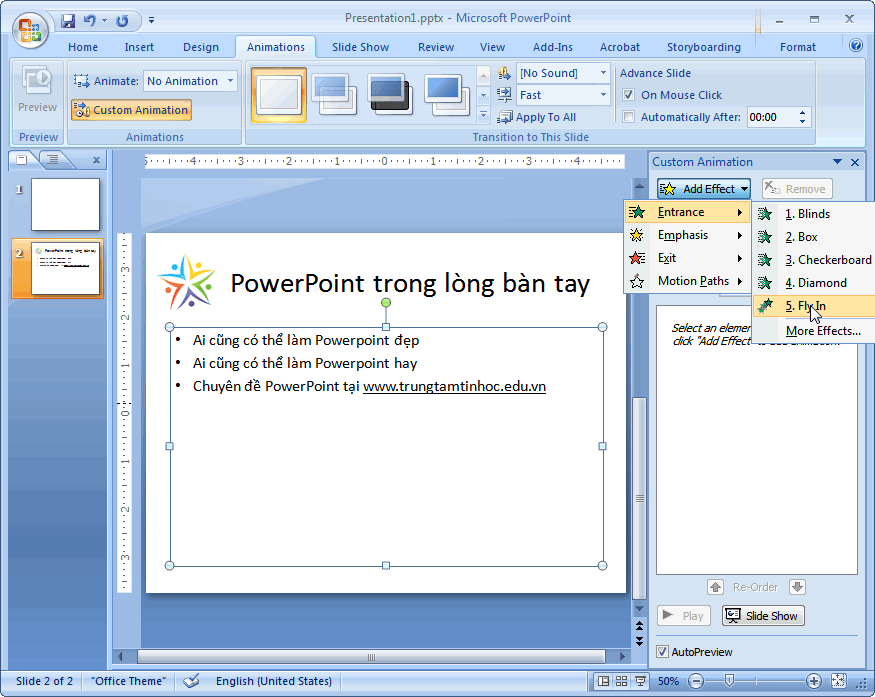Screen dimensions: 875x697
Task: Click Apply To All transitions
Action: pos(537,117)
